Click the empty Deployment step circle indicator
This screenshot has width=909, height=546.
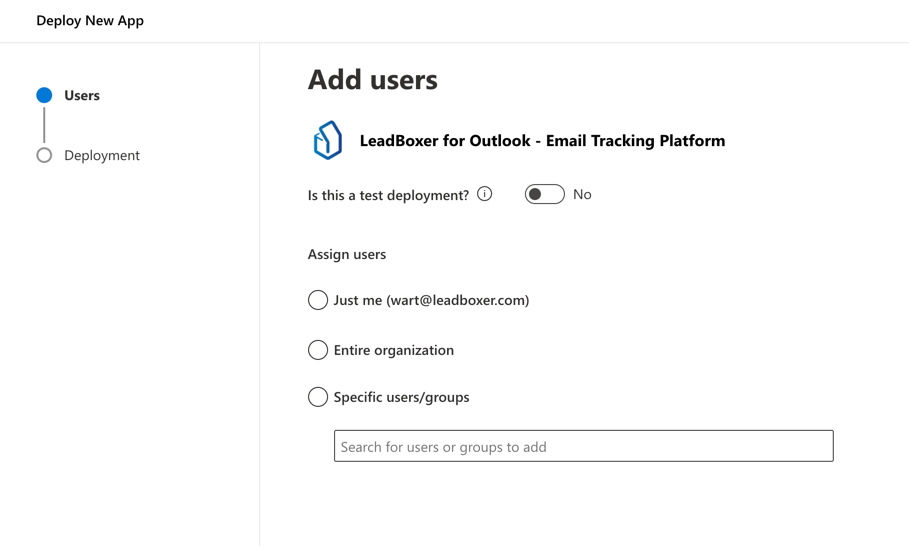coord(44,155)
